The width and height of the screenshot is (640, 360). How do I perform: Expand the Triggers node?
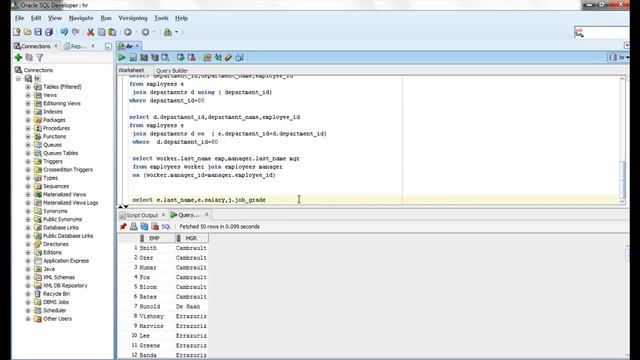pos(28,161)
